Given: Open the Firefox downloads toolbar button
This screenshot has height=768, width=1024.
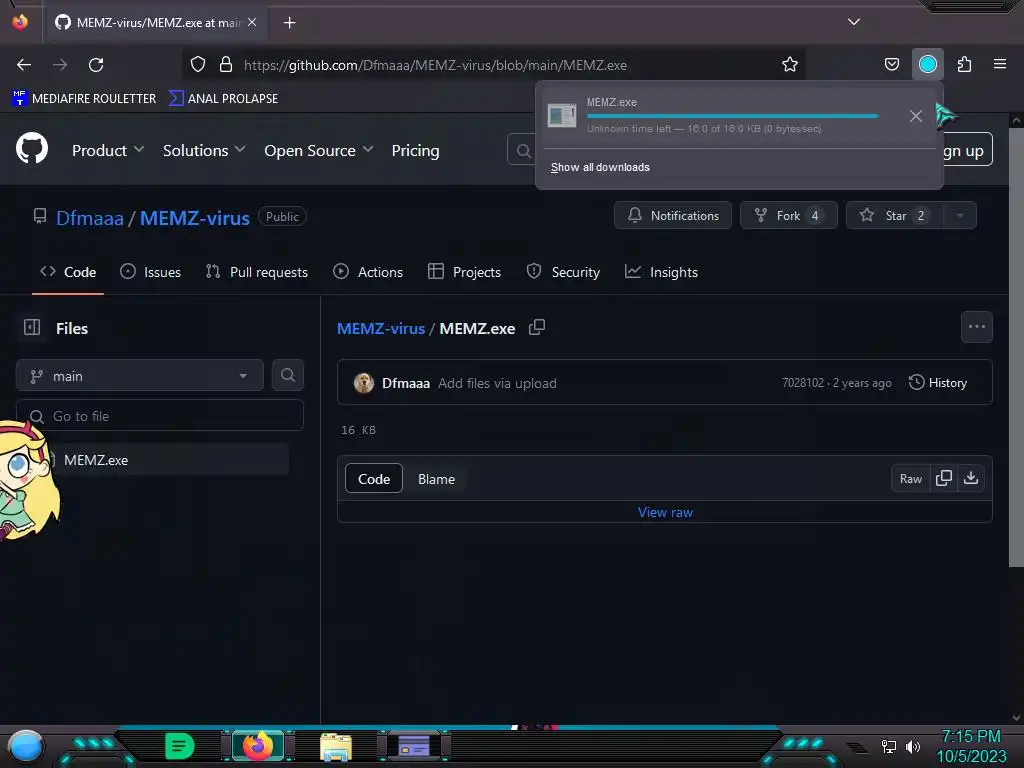Looking at the screenshot, I should coord(927,65).
